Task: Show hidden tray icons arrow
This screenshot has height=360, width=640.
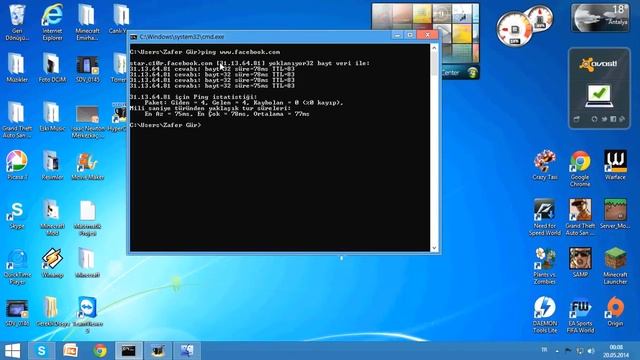Action: pyautogui.click(x=557, y=351)
